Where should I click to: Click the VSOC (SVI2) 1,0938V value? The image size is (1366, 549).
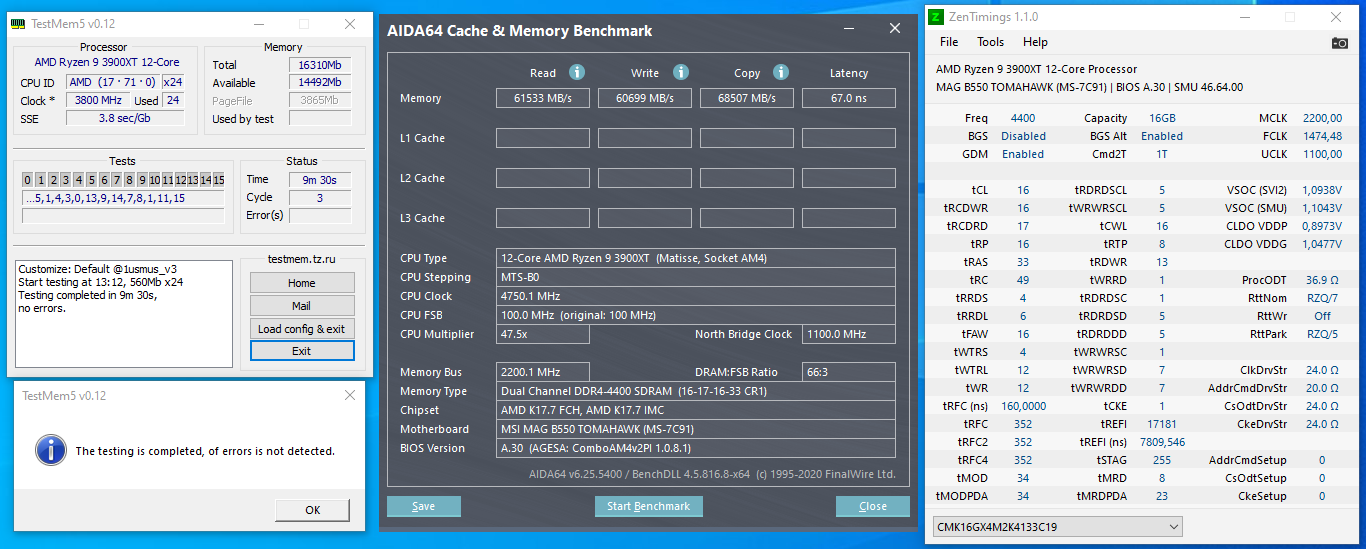[x=1321, y=190]
